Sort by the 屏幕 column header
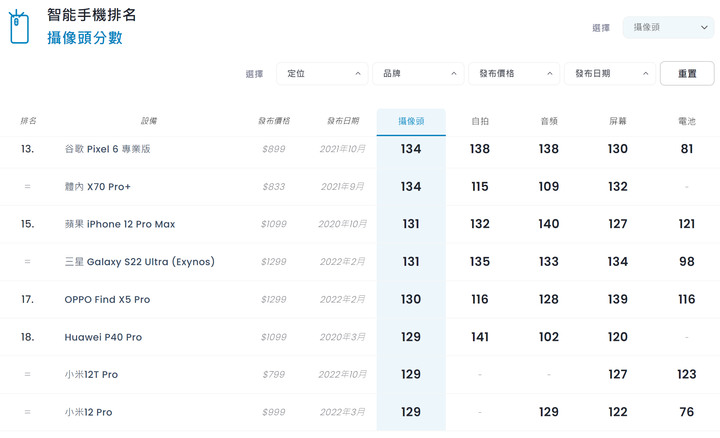The height and width of the screenshot is (438, 720). [618, 121]
